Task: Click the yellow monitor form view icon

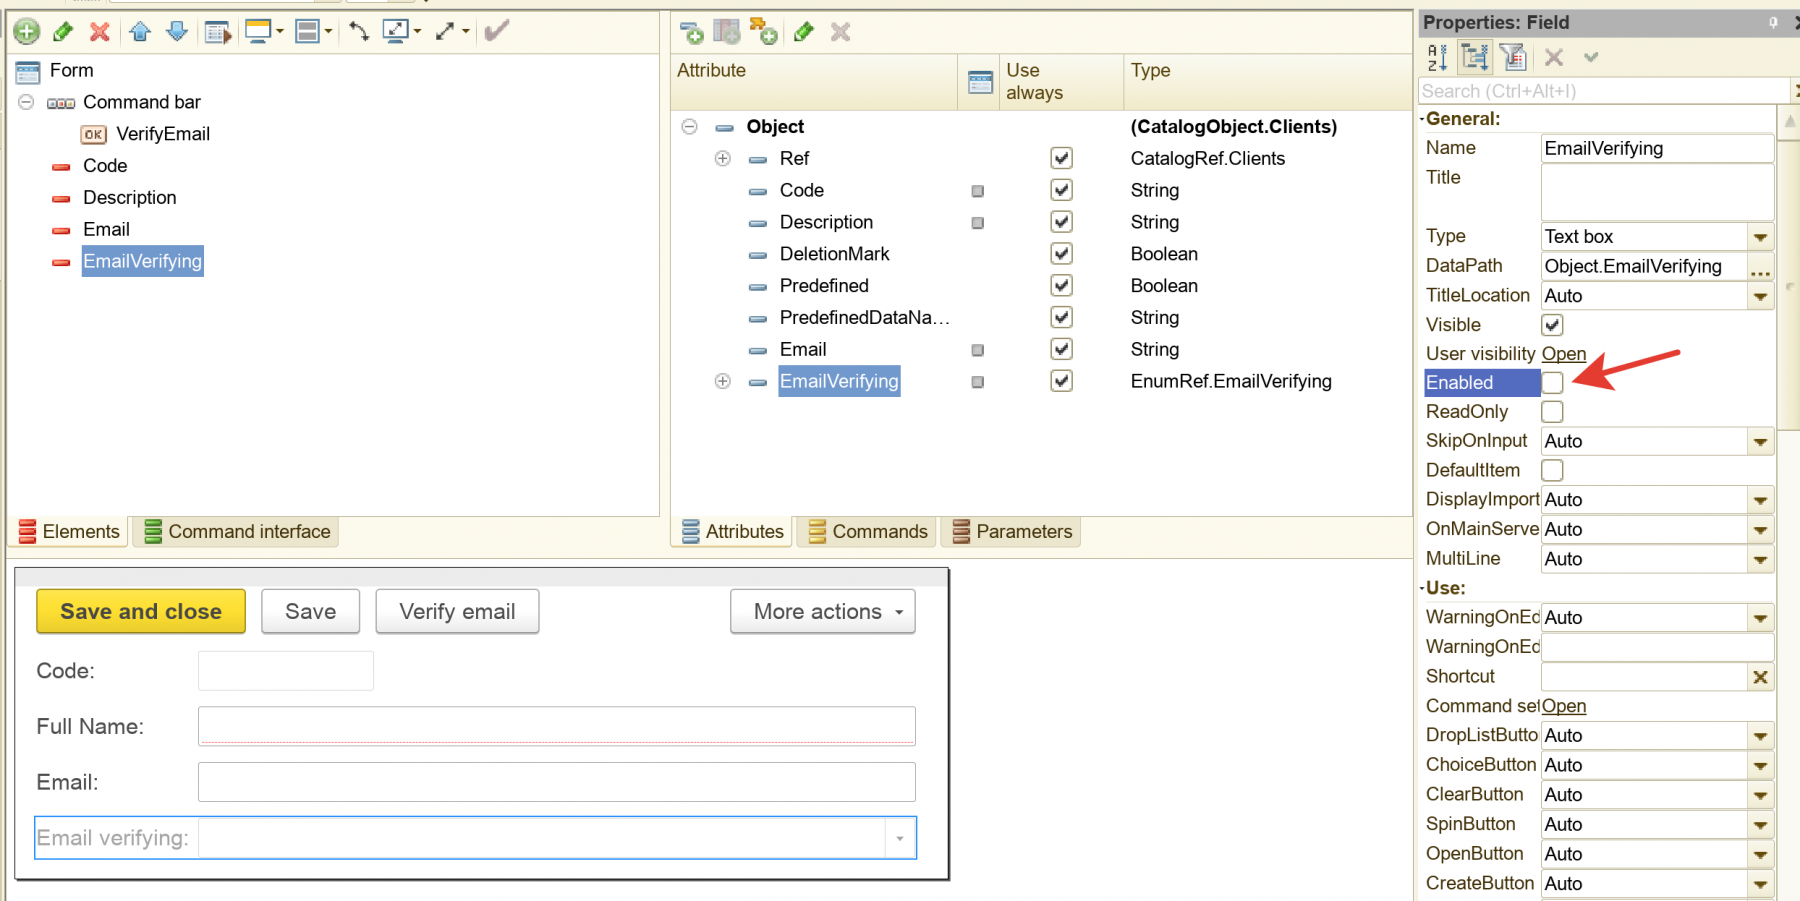Action: [259, 32]
